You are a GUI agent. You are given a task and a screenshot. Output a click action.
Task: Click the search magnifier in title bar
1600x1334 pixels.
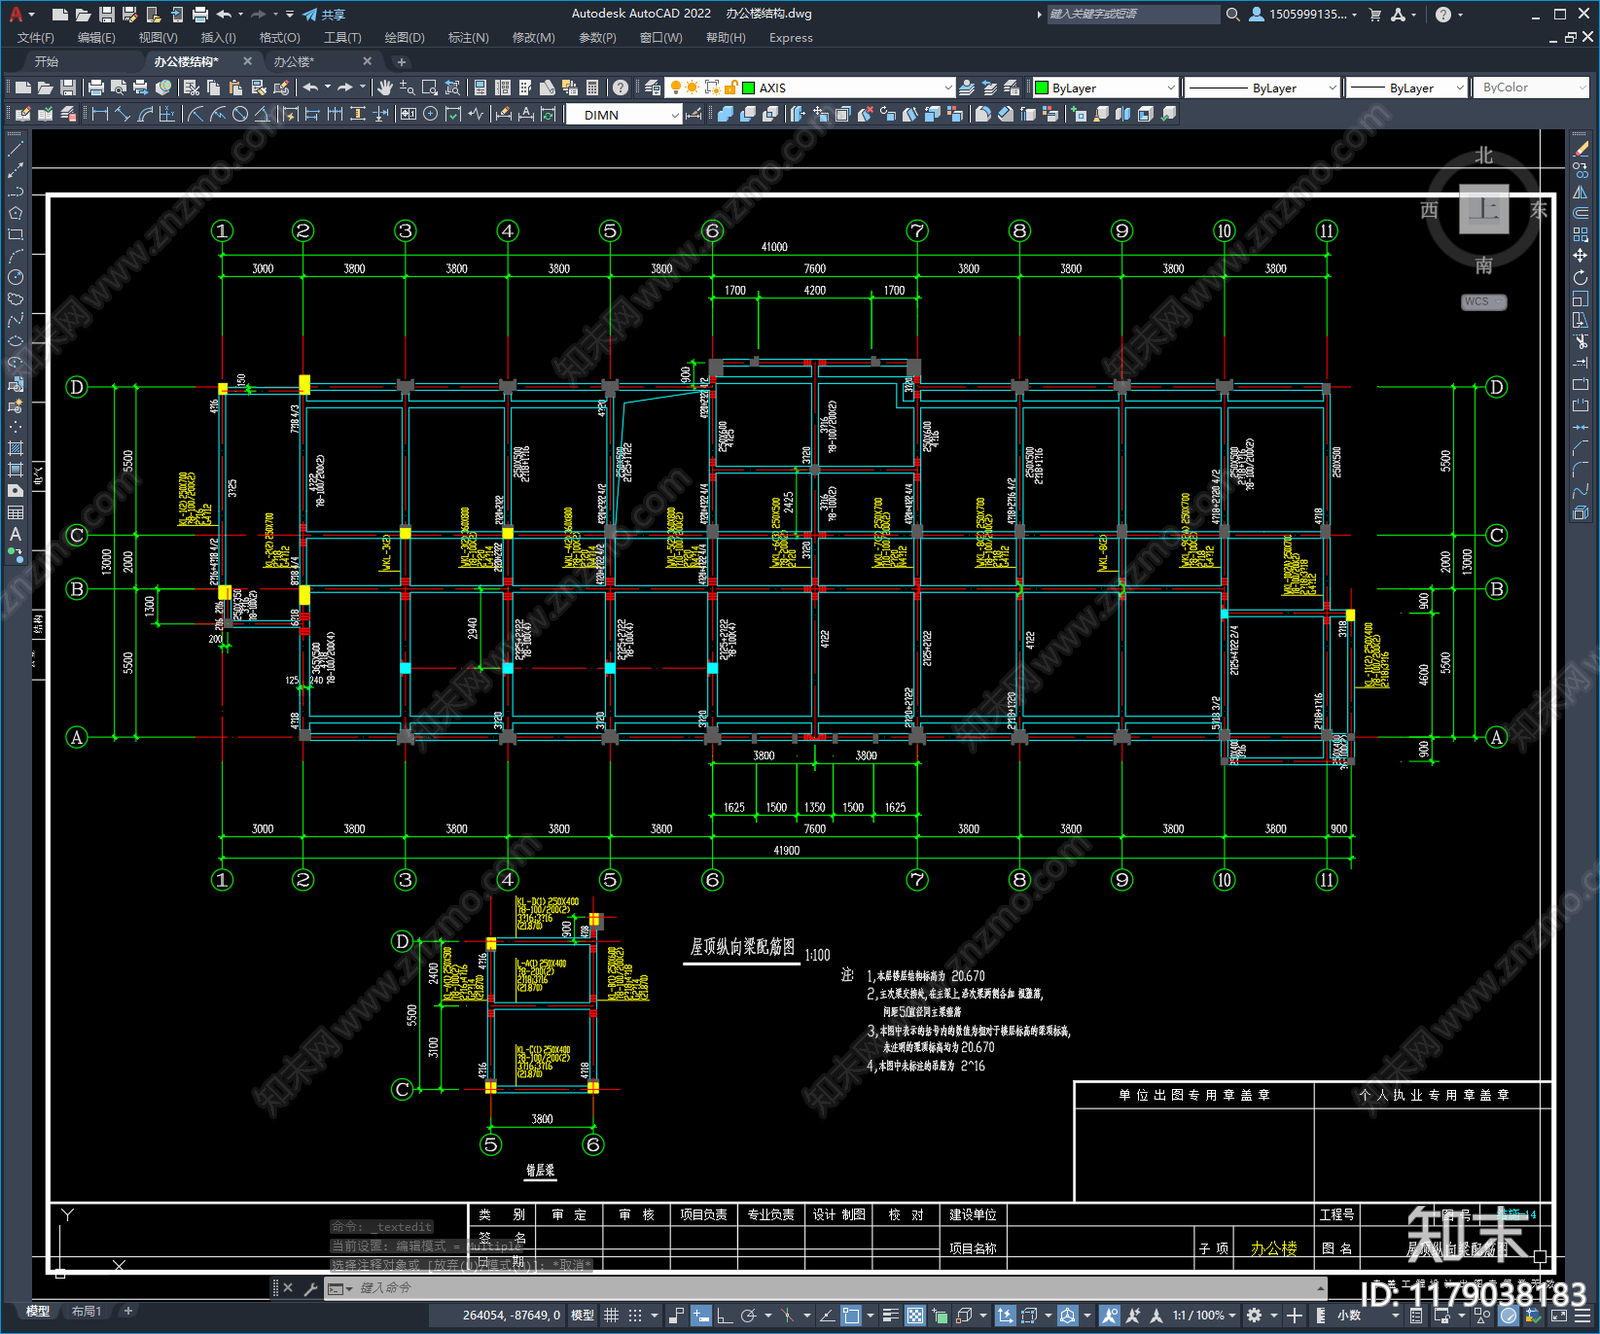1233,14
